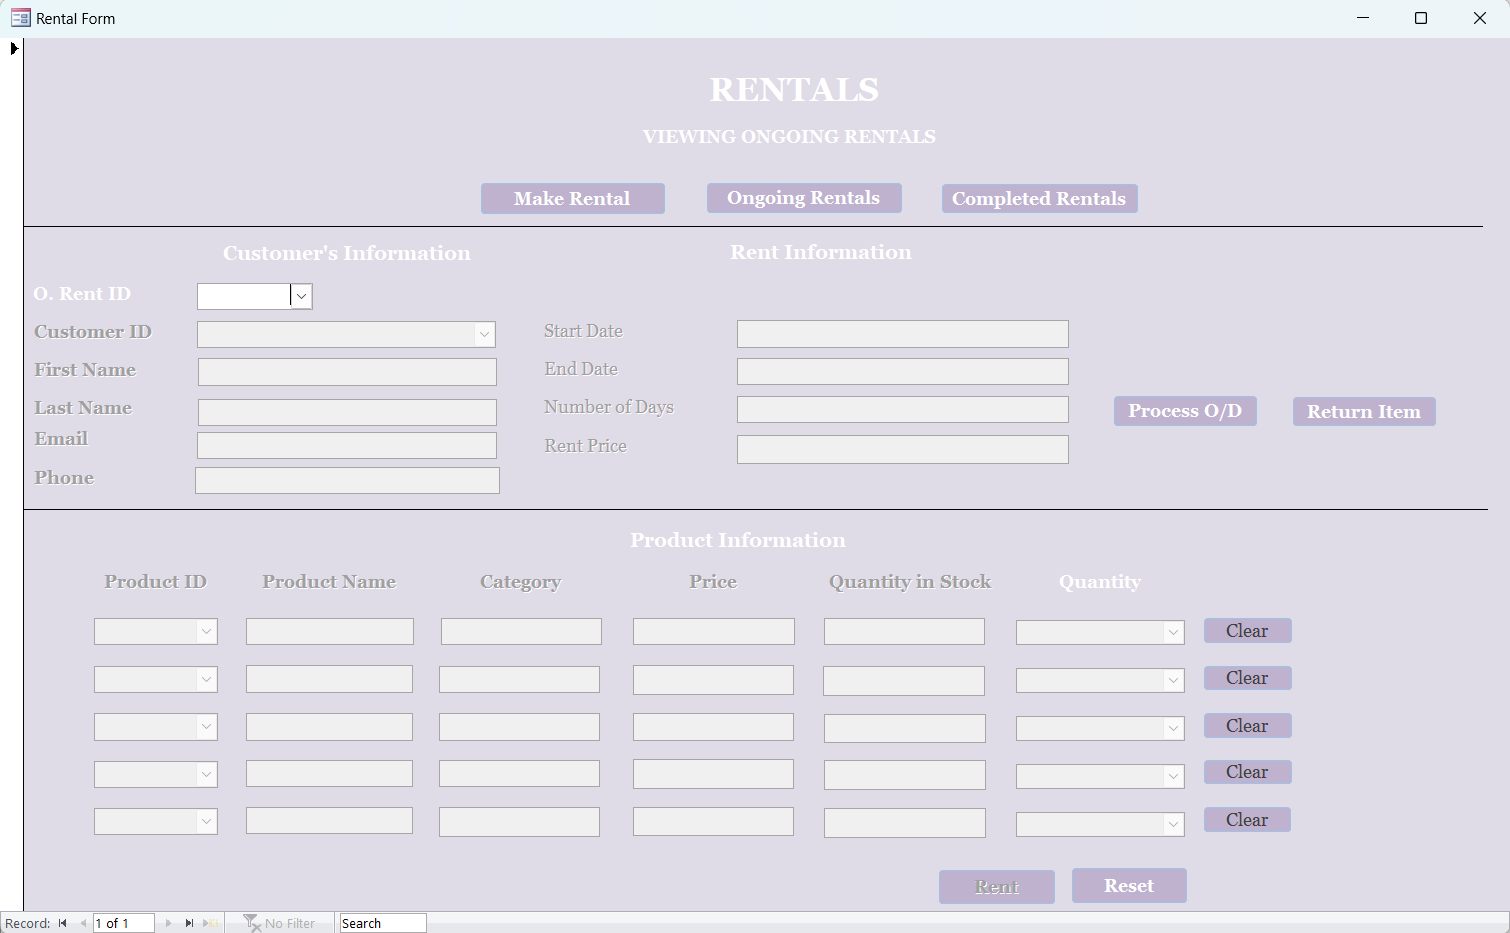Clear the second product row
The height and width of the screenshot is (933, 1510).
click(x=1247, y=678)
